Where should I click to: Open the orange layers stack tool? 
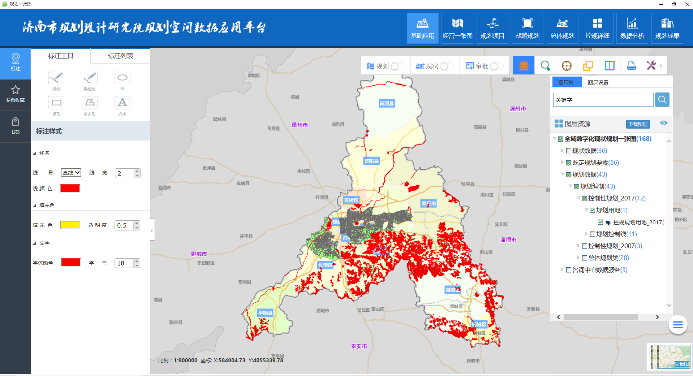tap(524, 66)
